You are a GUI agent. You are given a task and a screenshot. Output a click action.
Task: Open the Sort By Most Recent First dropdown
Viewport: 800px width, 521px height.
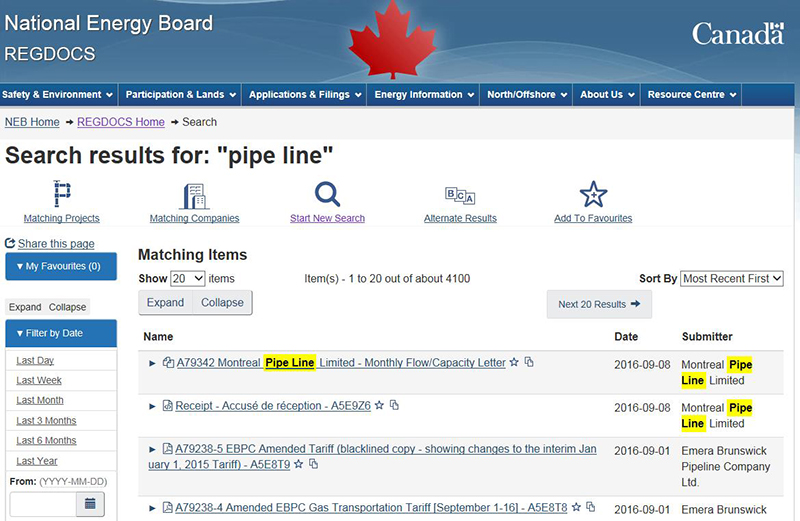732,279
